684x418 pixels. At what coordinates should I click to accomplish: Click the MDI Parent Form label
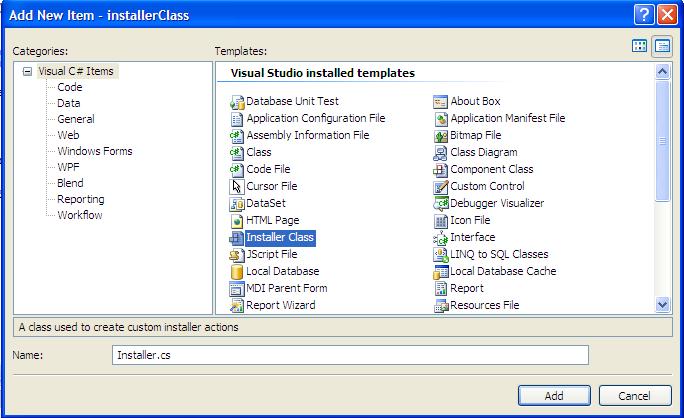[x=287, y=288]
